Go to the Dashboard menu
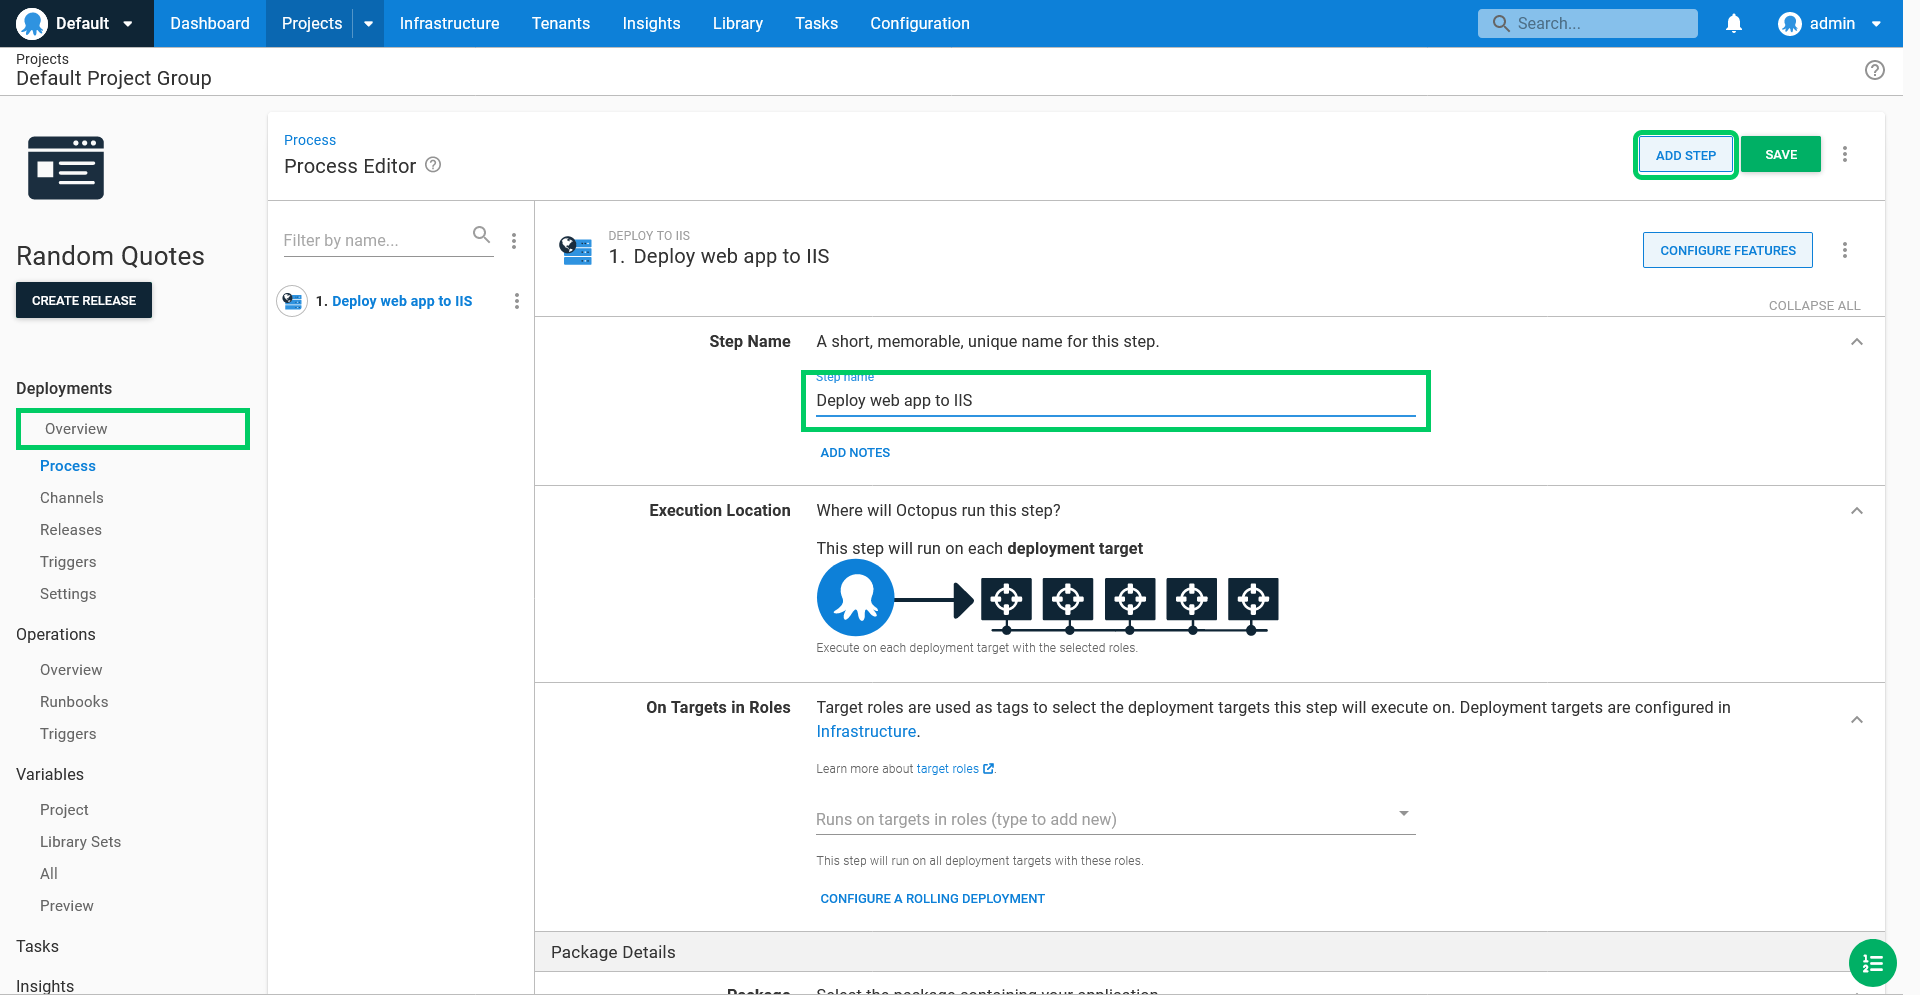Viewport: 1920px width, 995px height. coord(210,23)
